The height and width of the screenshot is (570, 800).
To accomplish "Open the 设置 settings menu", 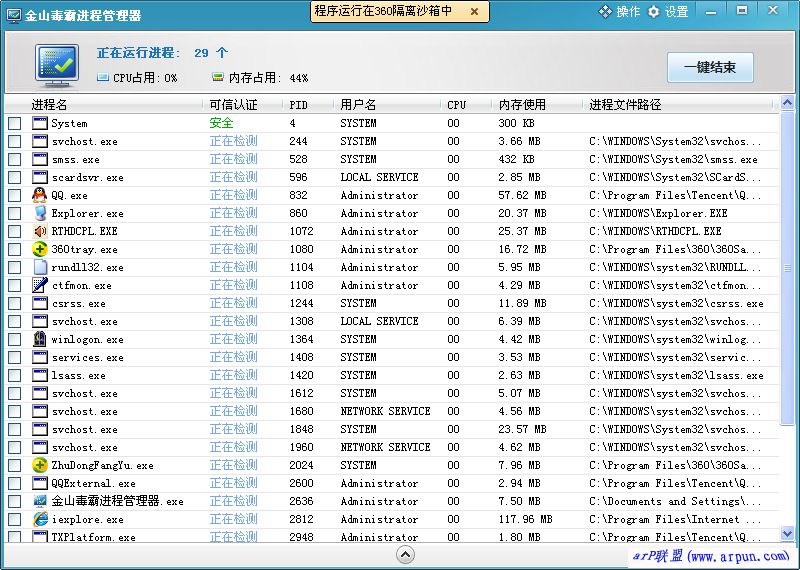I will coord(668,12).
